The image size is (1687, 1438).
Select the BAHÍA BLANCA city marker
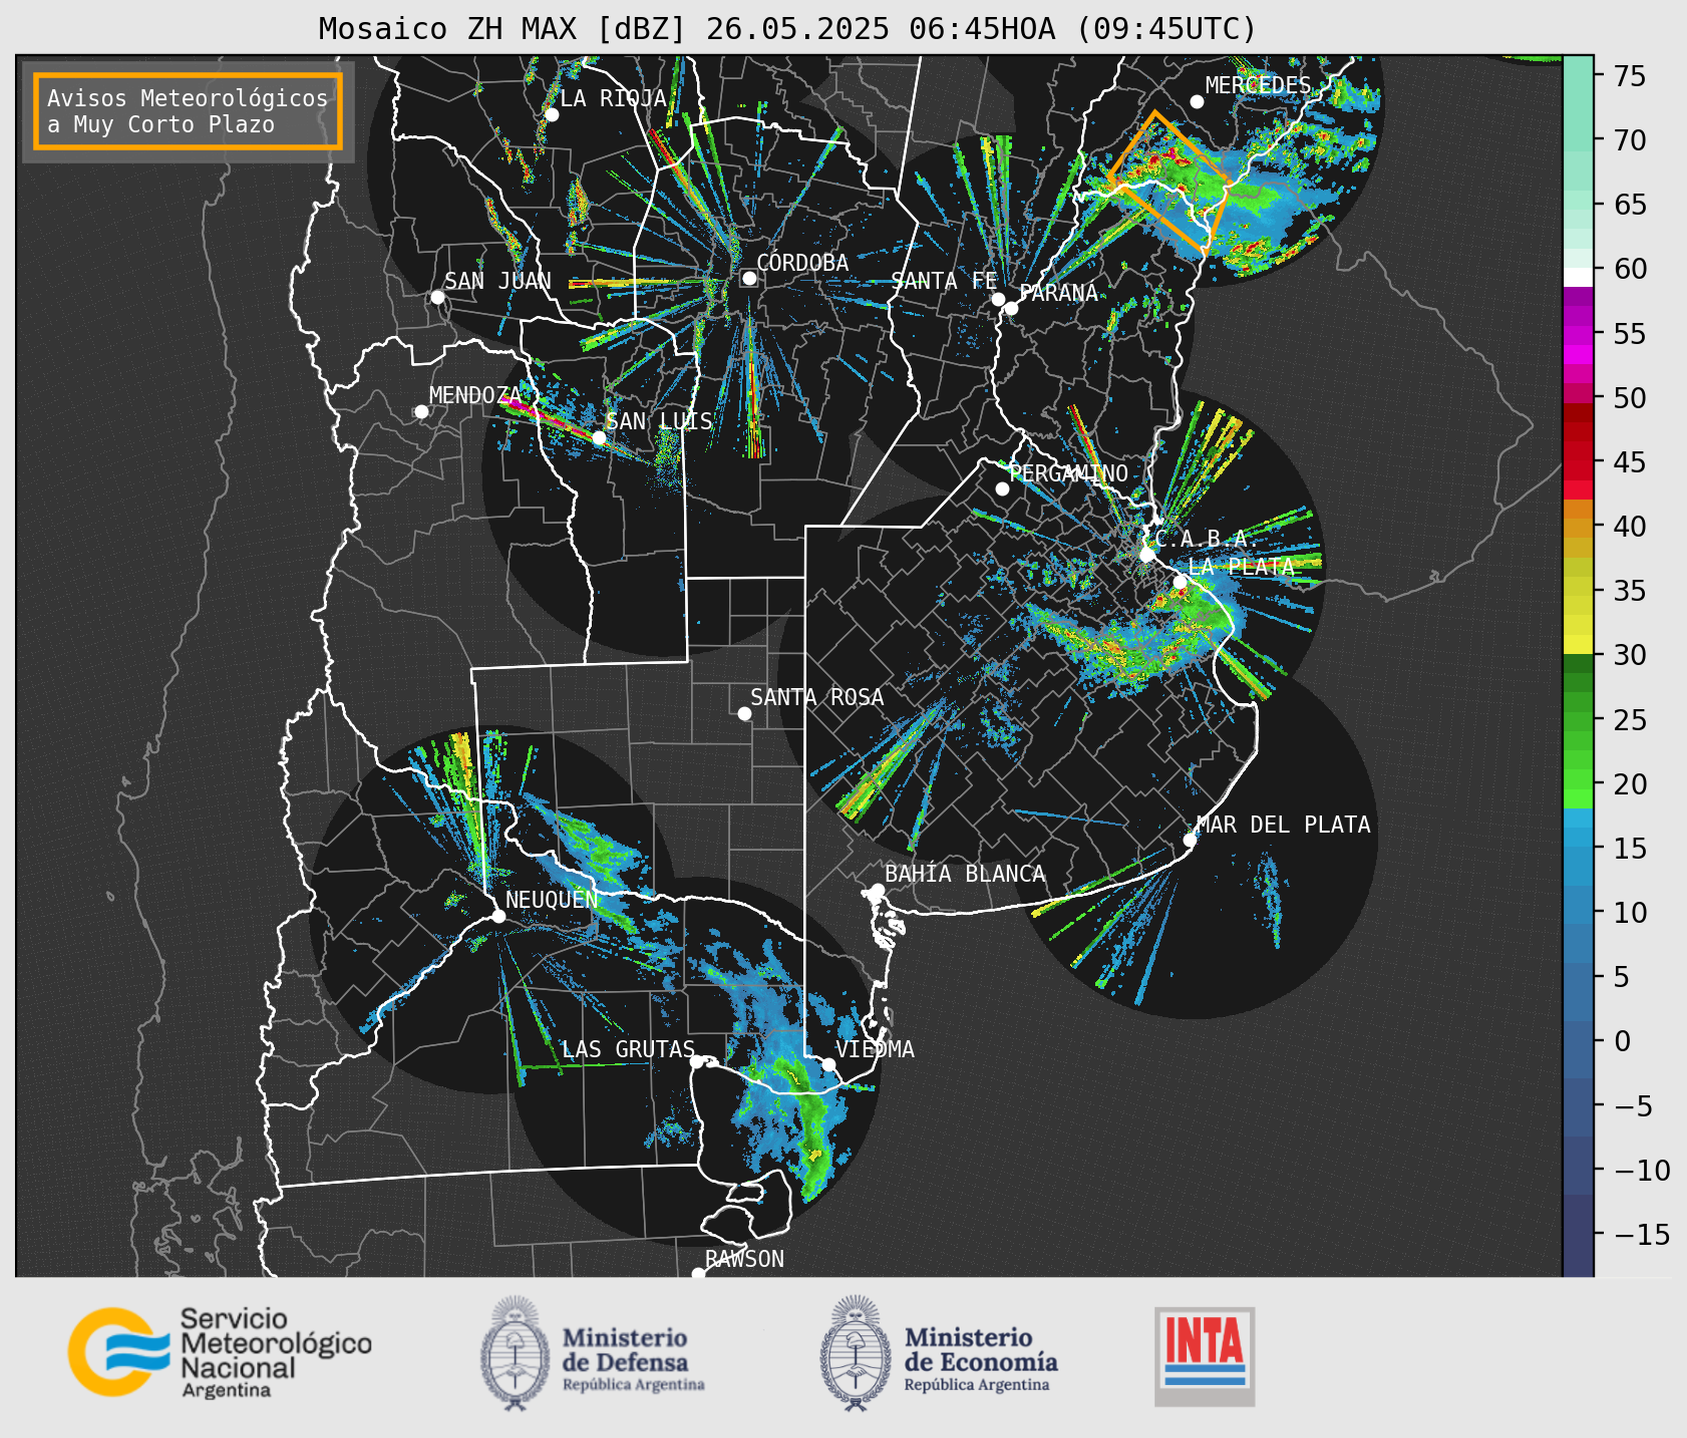[877, 890]
